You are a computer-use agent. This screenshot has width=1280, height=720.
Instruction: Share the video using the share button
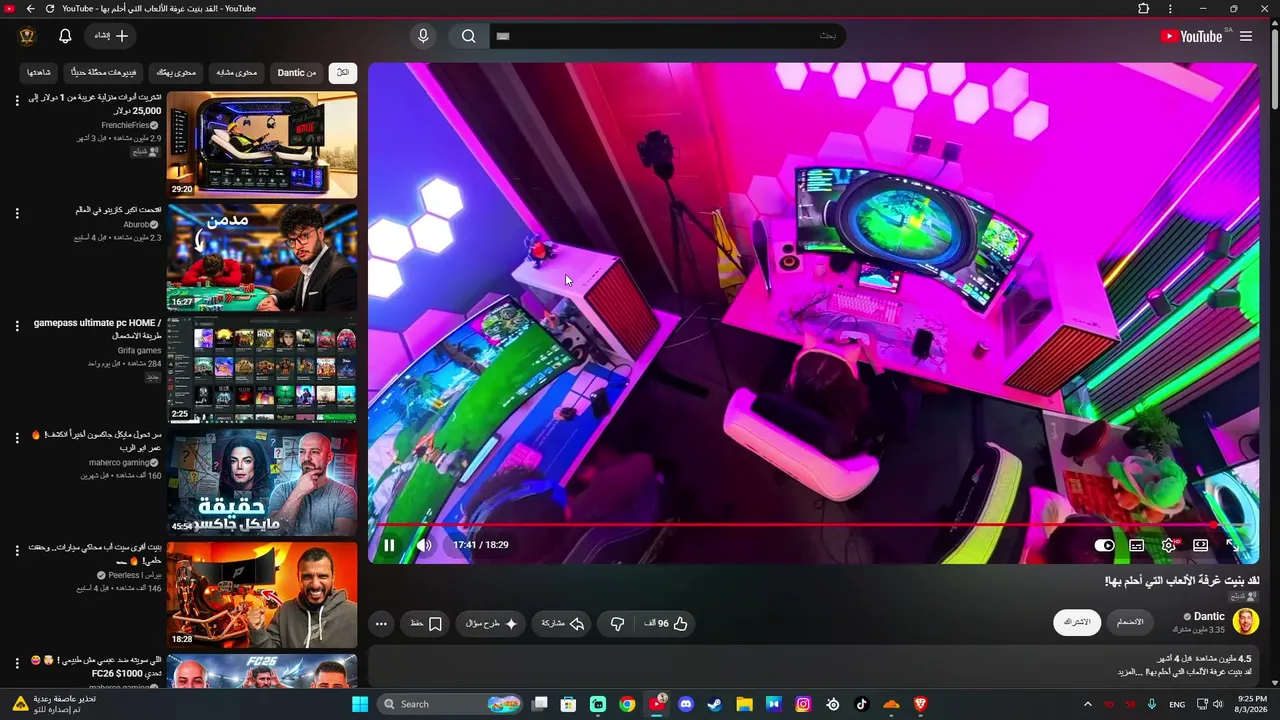coord(561,623)
